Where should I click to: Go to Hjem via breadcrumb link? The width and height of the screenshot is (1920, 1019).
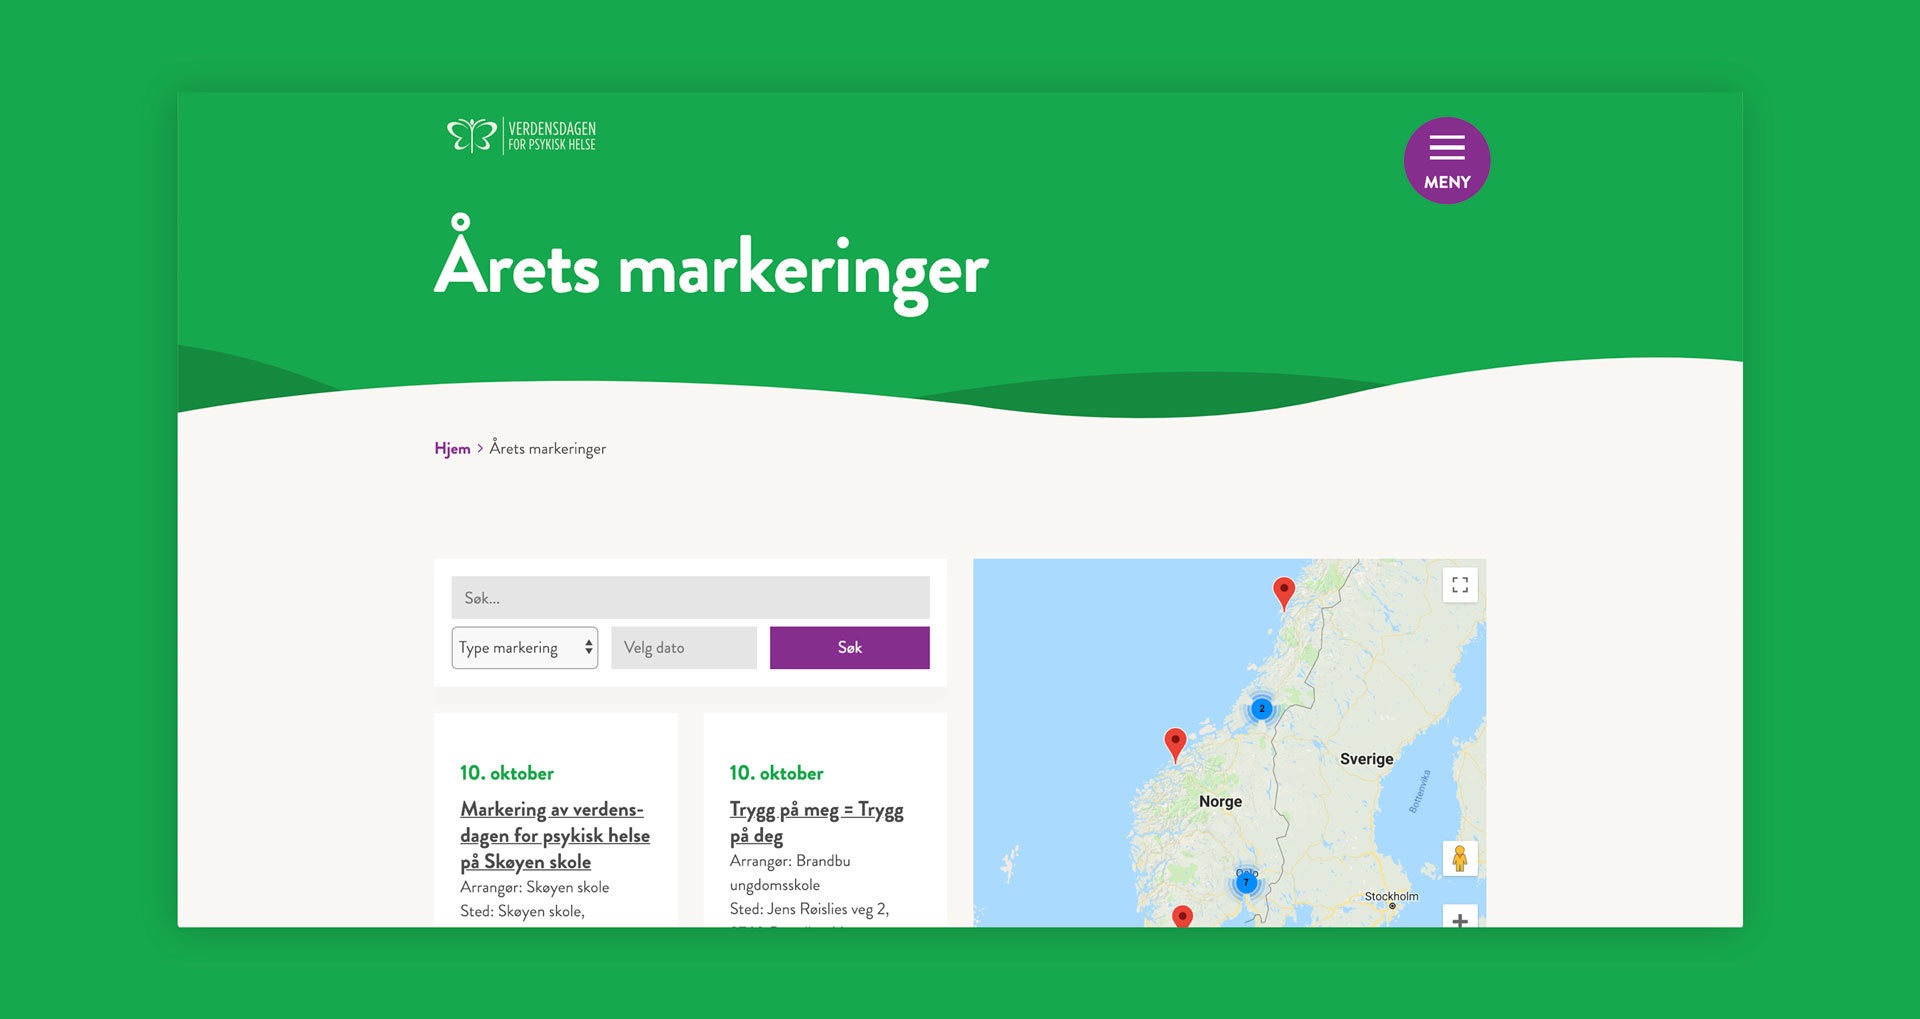click(452, 449)
